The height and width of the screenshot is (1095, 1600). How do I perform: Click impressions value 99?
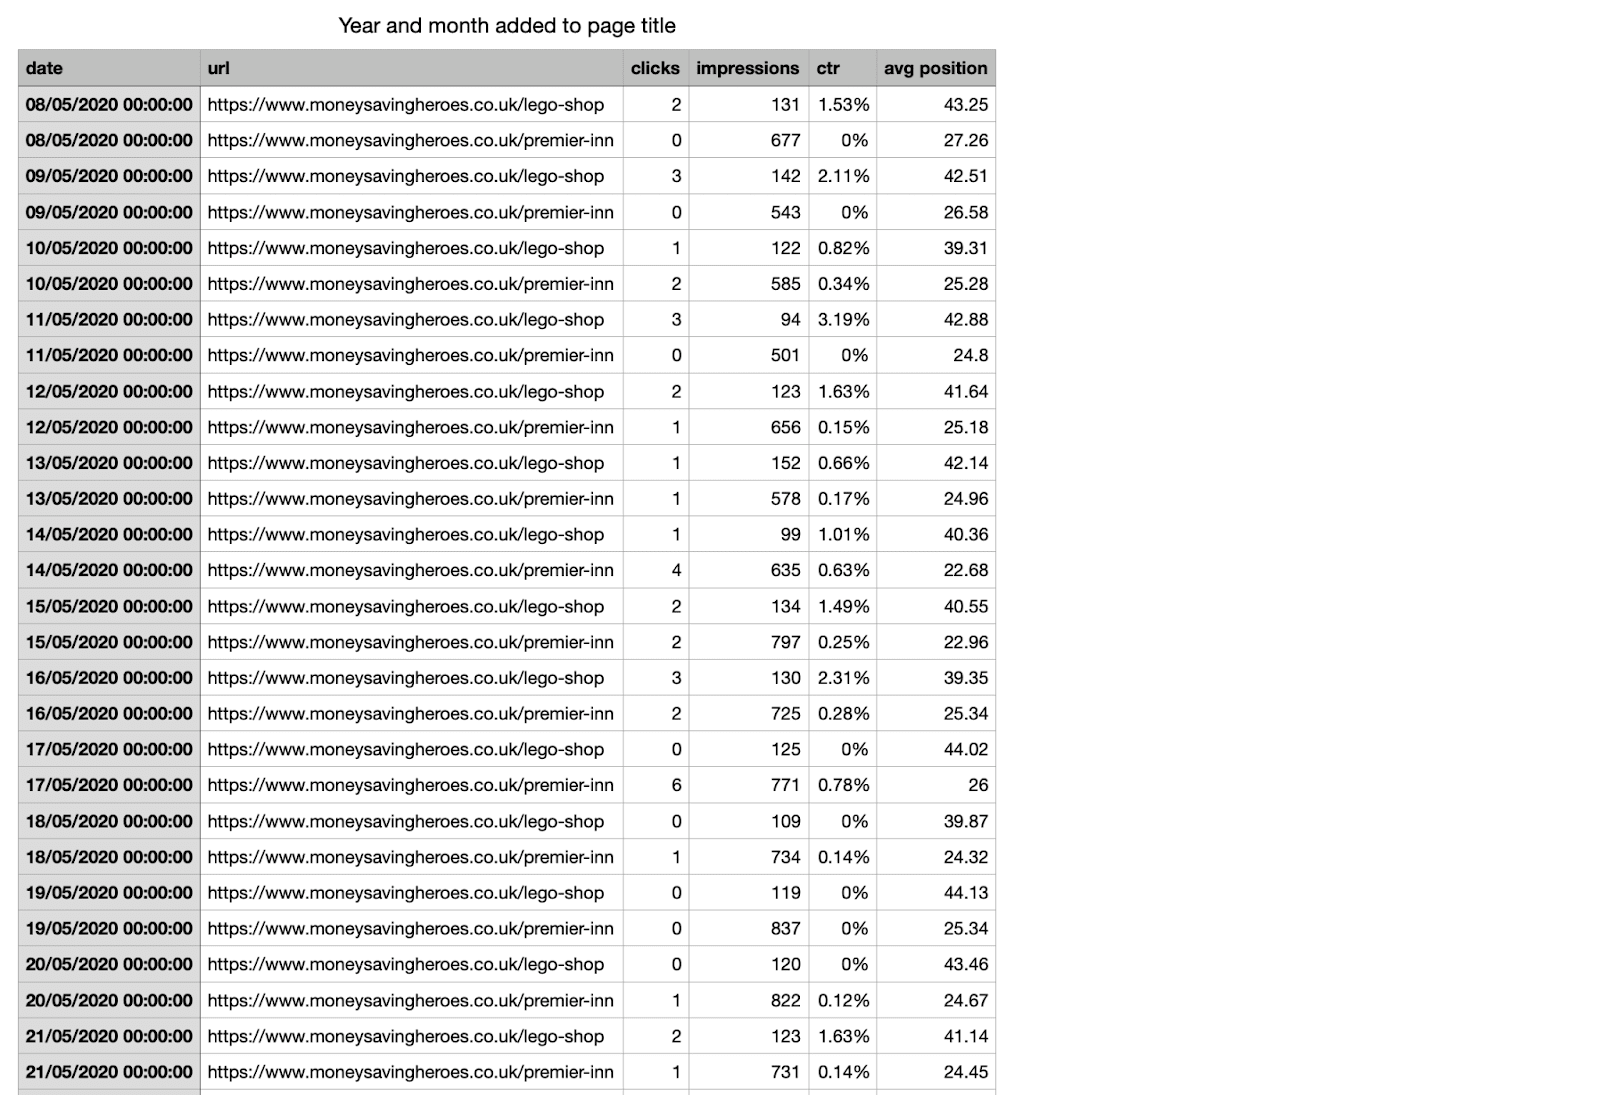[790, 534]
